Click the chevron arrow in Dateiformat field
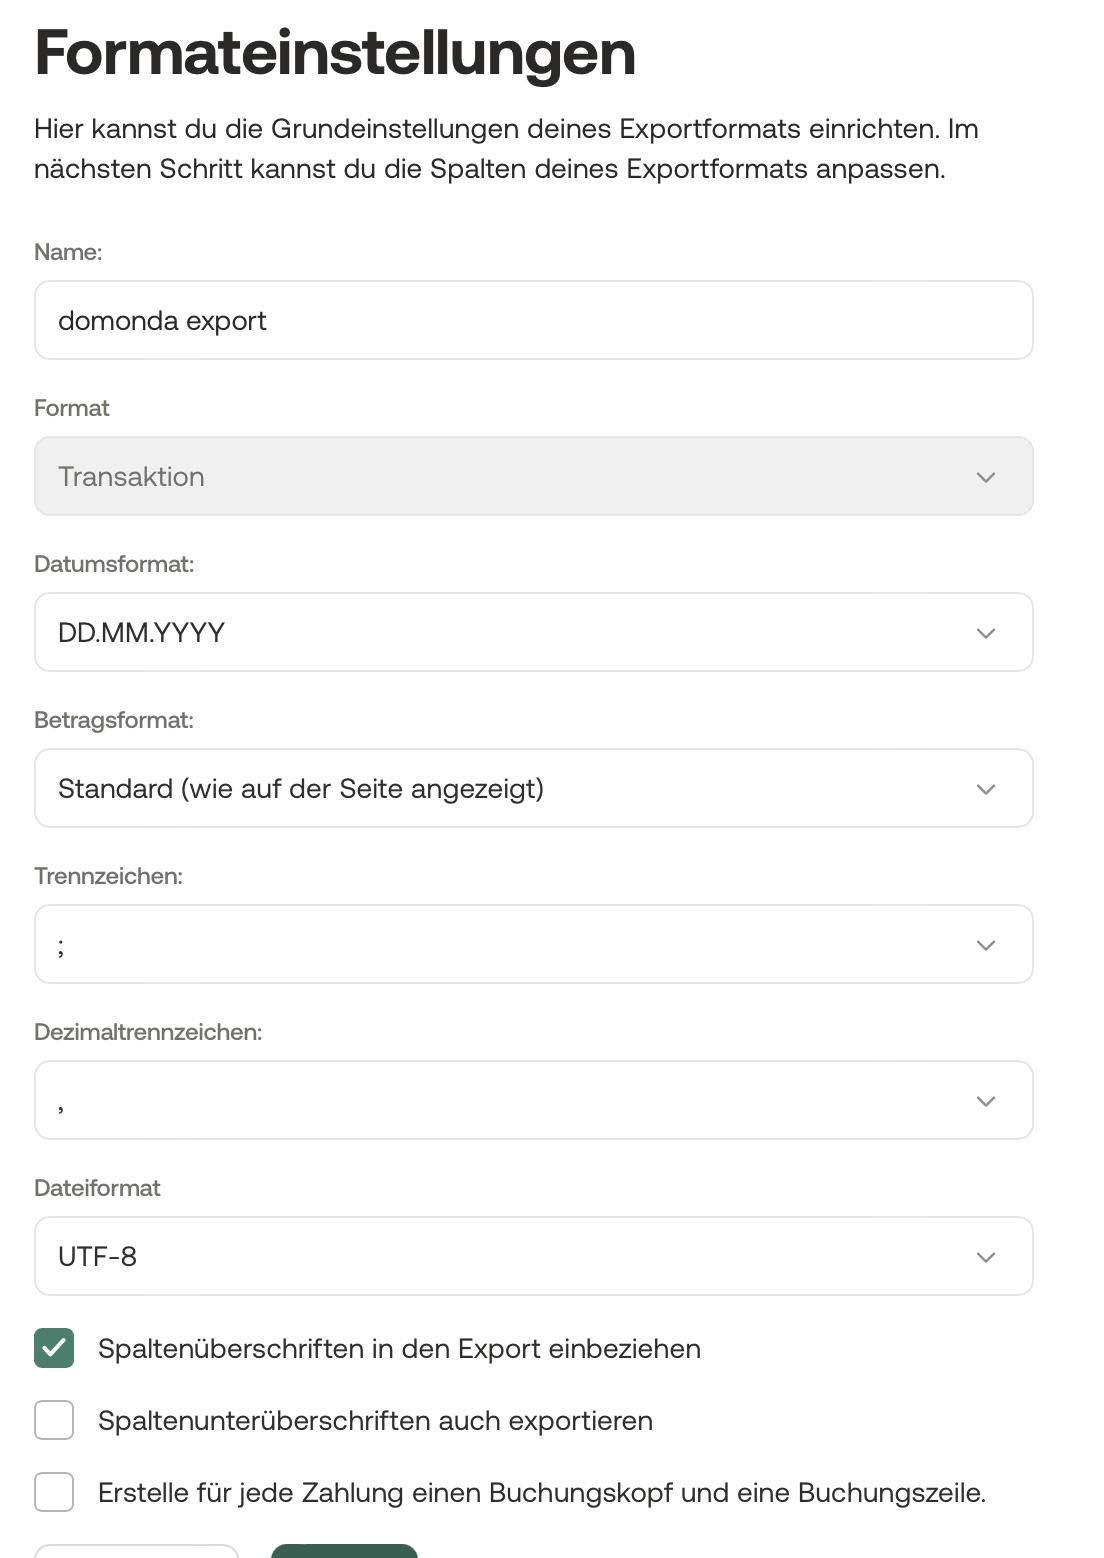The image size is (1104, 1558). [x=985, y=1257]
